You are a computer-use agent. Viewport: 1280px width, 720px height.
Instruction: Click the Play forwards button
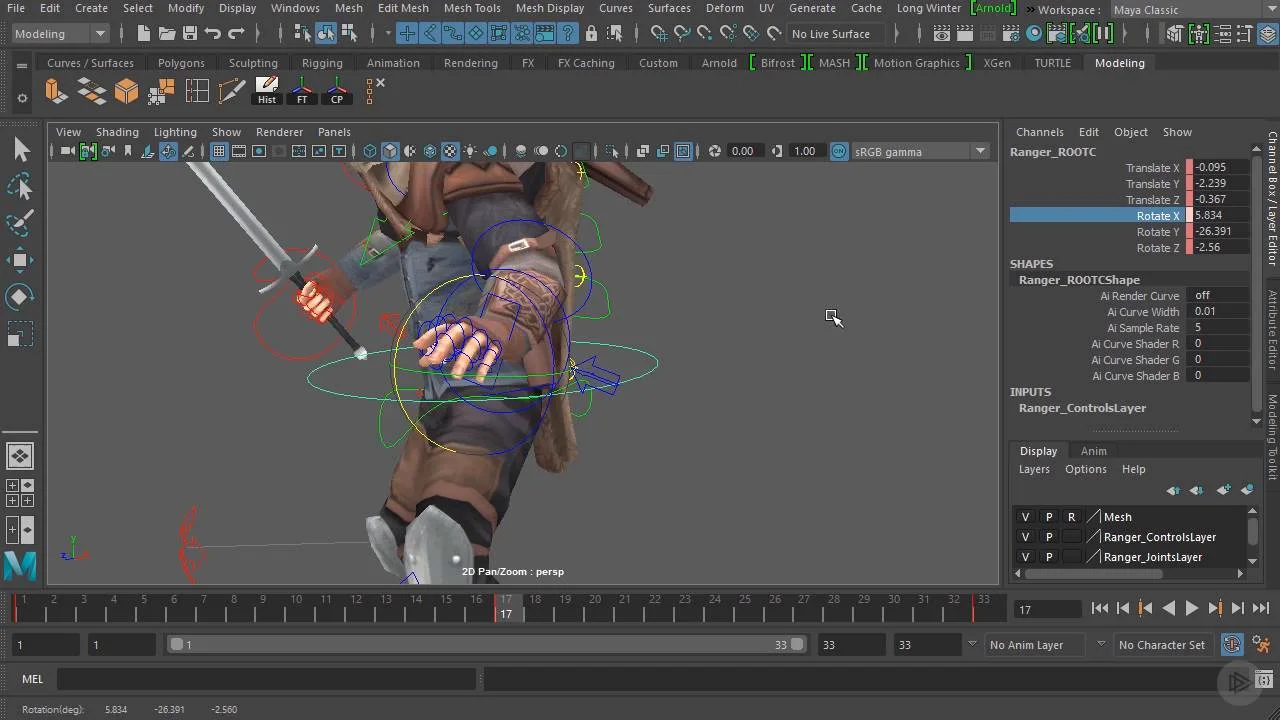tap(1192, 608)
